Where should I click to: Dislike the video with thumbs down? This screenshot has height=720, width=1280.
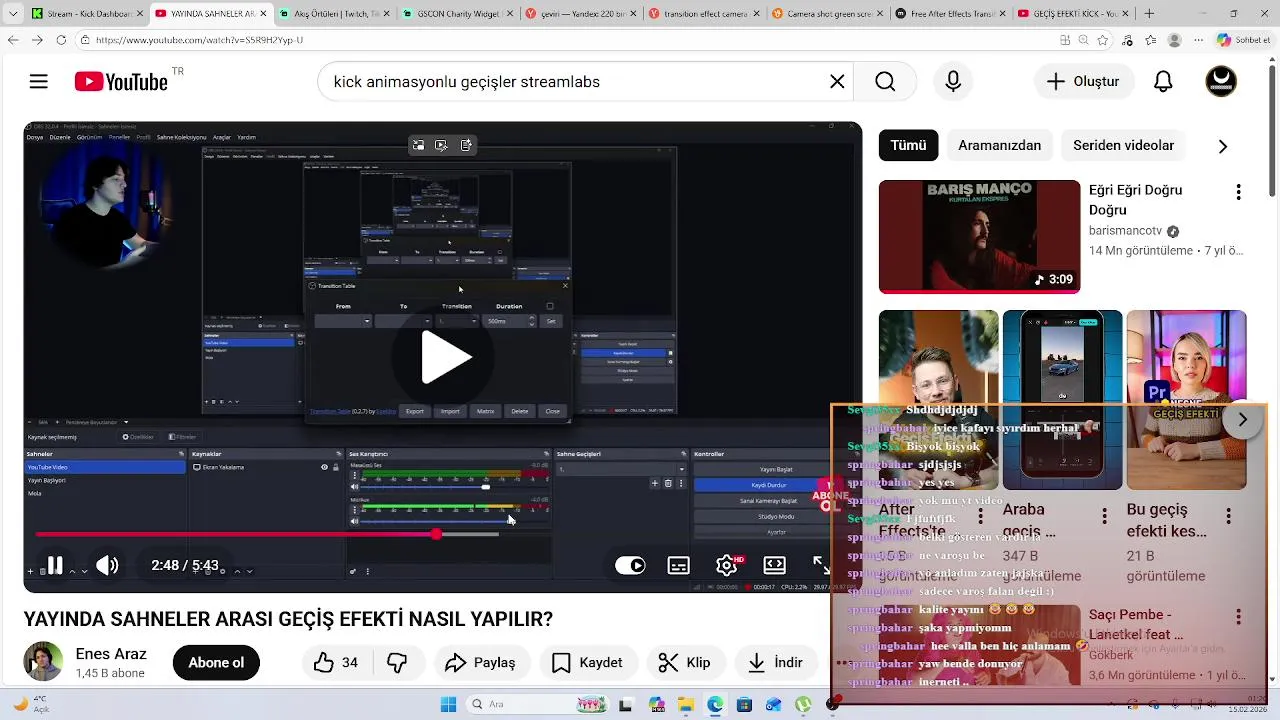[x=397, y=663]
